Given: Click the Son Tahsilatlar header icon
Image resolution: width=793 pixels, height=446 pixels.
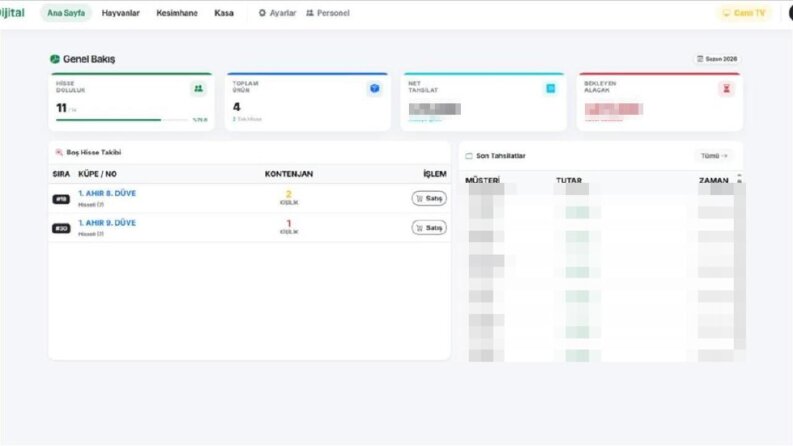Looking at the screenshot, I should coord(469,156).
